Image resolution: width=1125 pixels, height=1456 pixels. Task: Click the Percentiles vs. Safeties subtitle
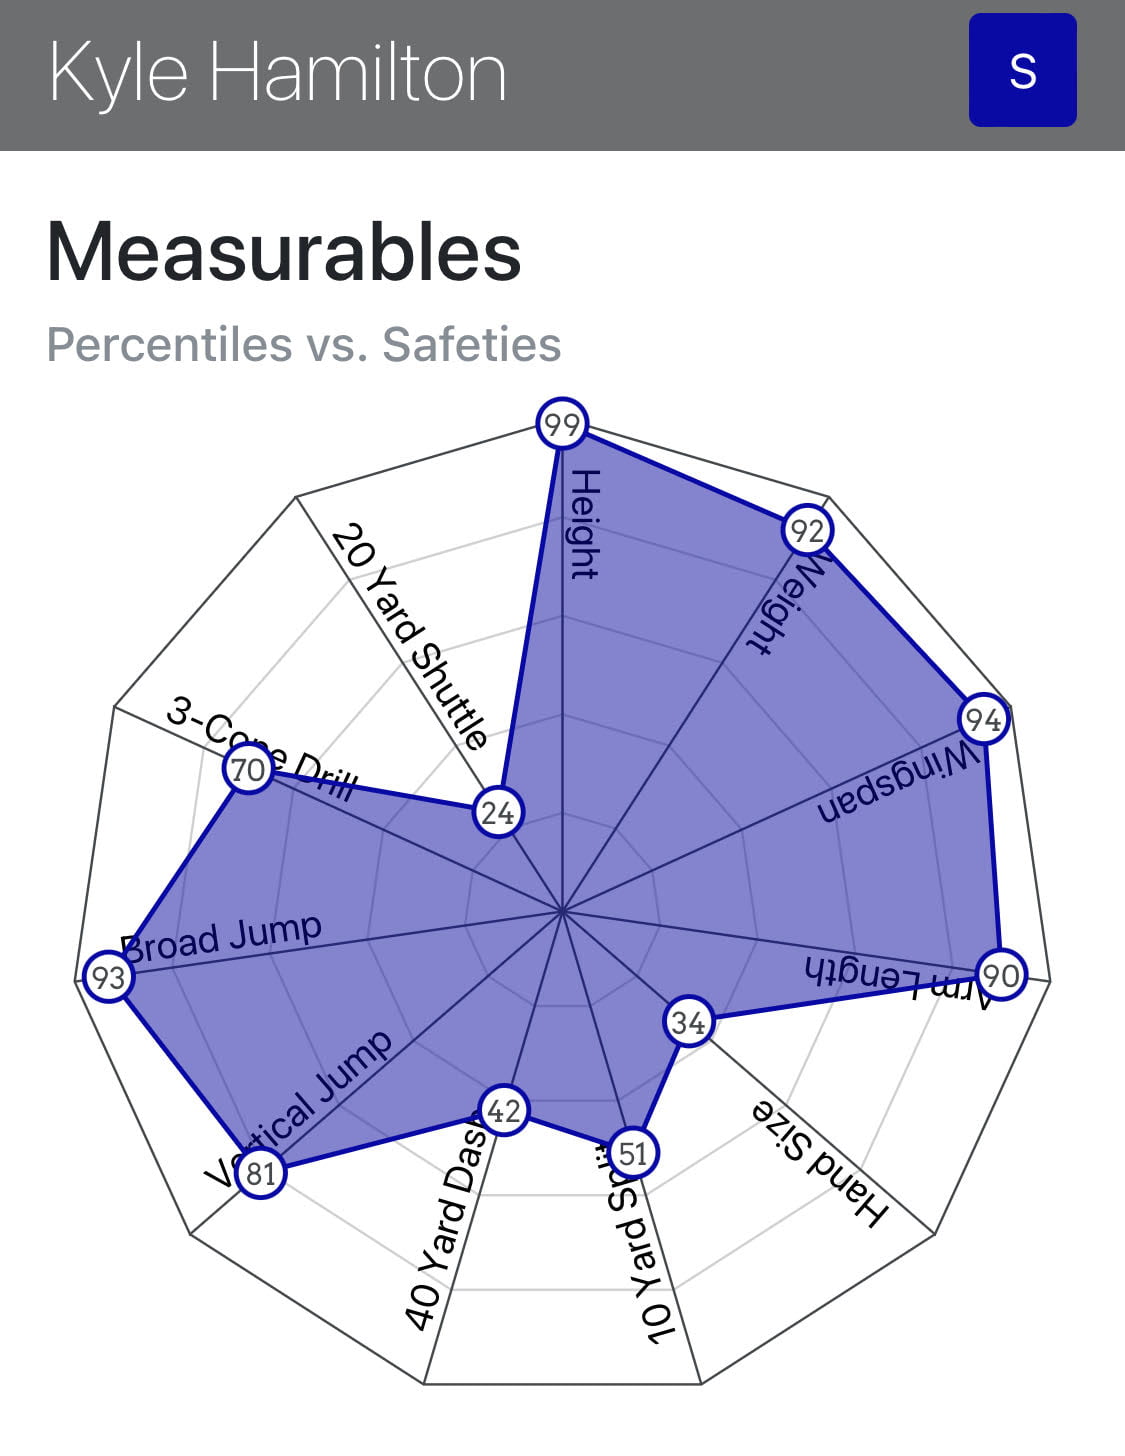[304, 344]
